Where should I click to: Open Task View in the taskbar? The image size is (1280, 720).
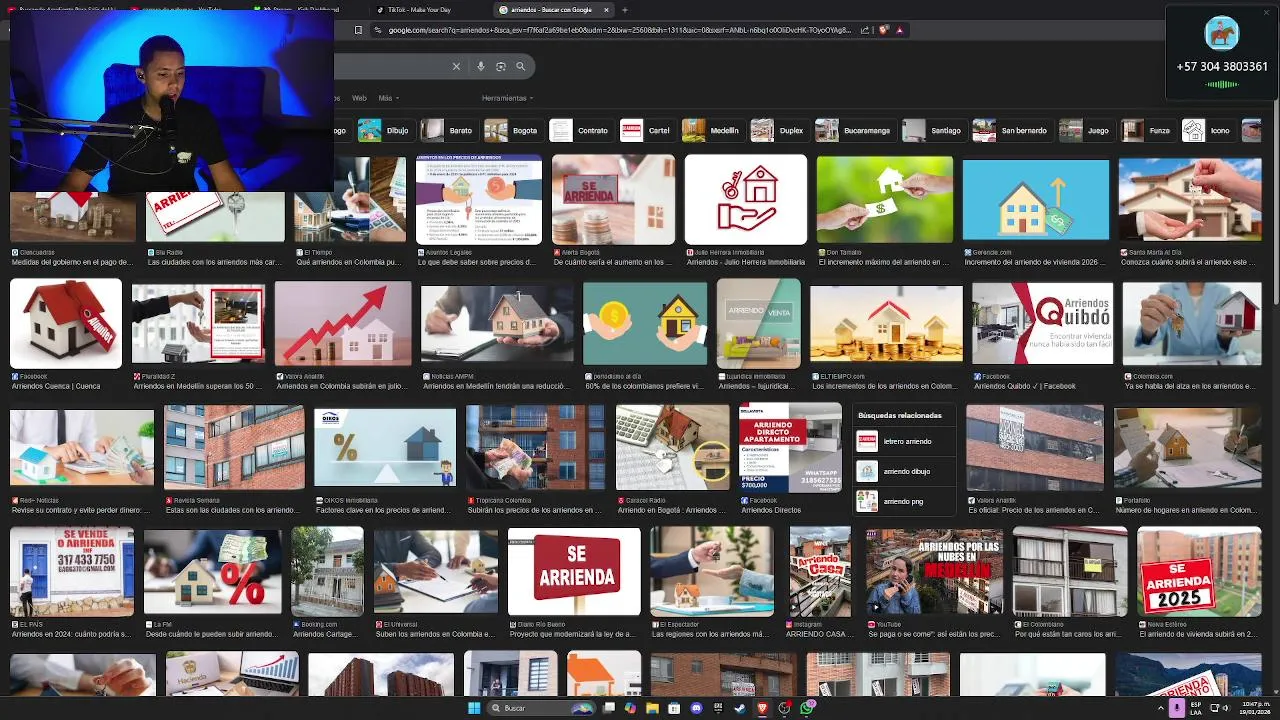[x=609, y=708]
